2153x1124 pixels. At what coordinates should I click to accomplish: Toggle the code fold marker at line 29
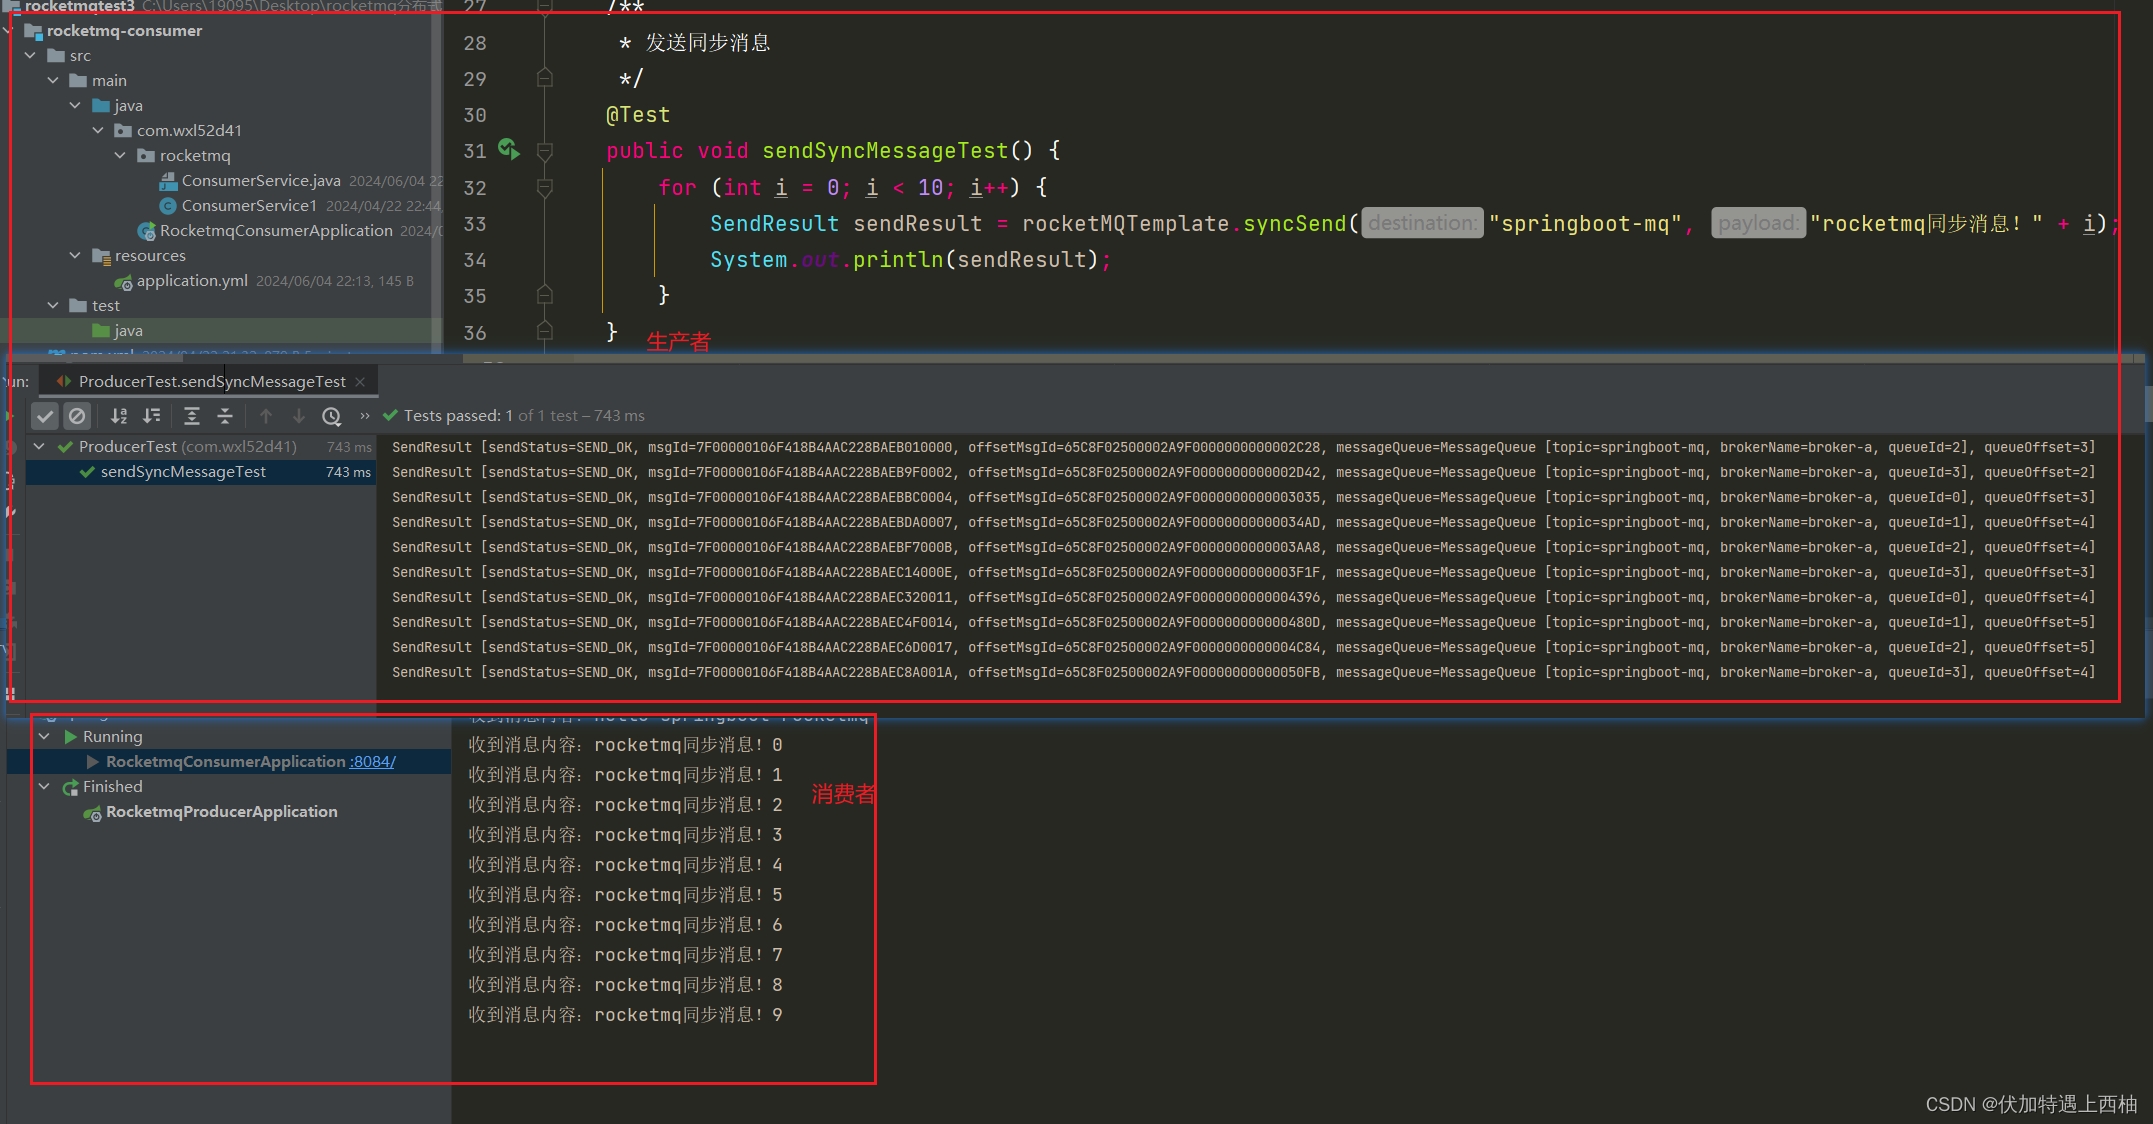[x=545, y=78]
